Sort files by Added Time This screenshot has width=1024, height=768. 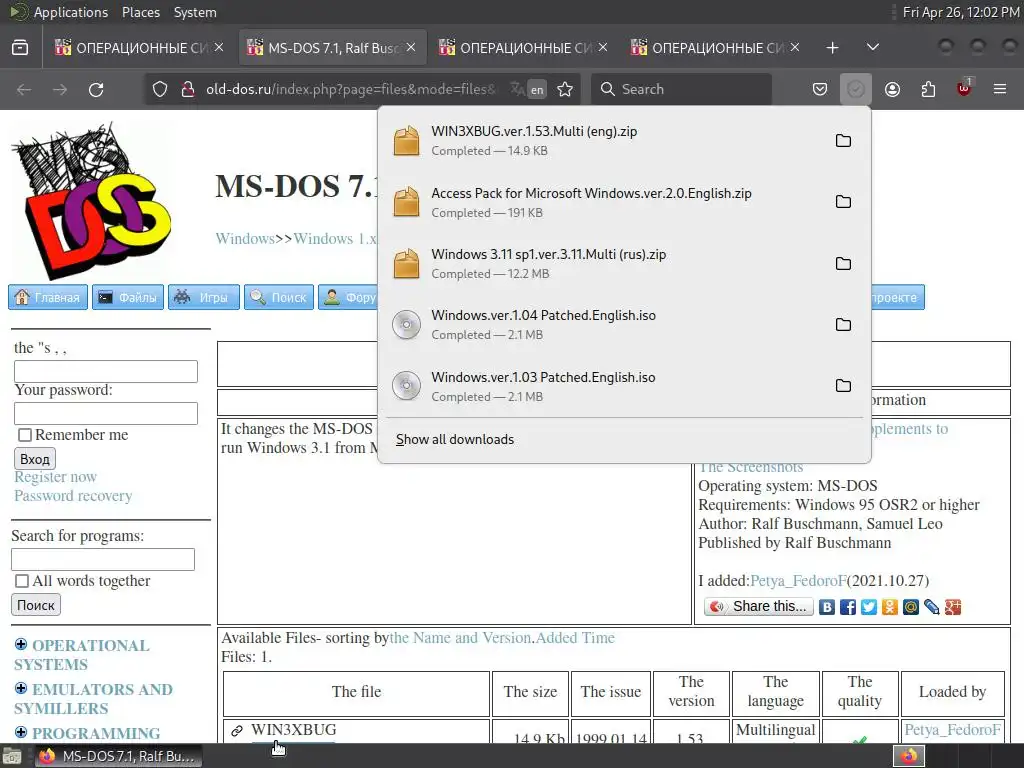point(575,637)
